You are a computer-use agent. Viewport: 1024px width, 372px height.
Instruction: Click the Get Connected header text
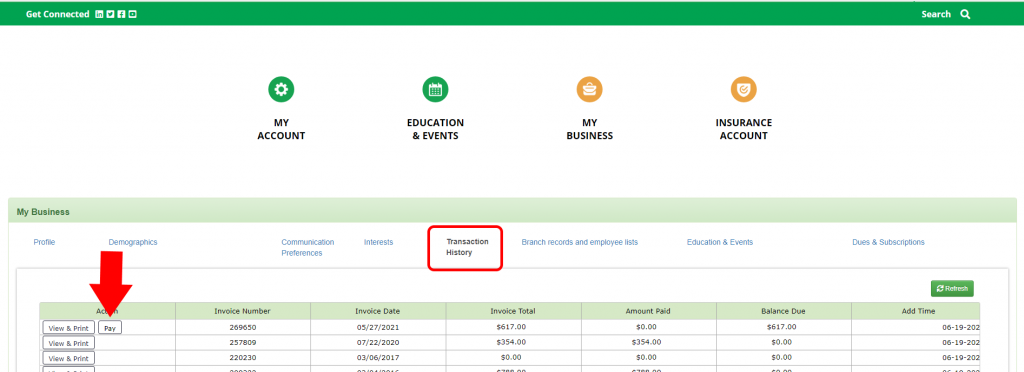(x=57, y=14)
